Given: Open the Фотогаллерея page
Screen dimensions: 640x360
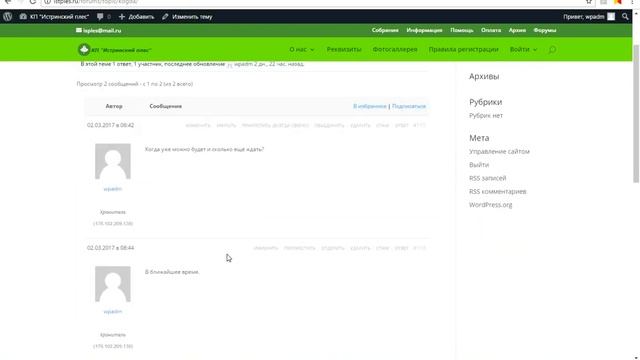Looking at the screenshot, I should [395, 49].
